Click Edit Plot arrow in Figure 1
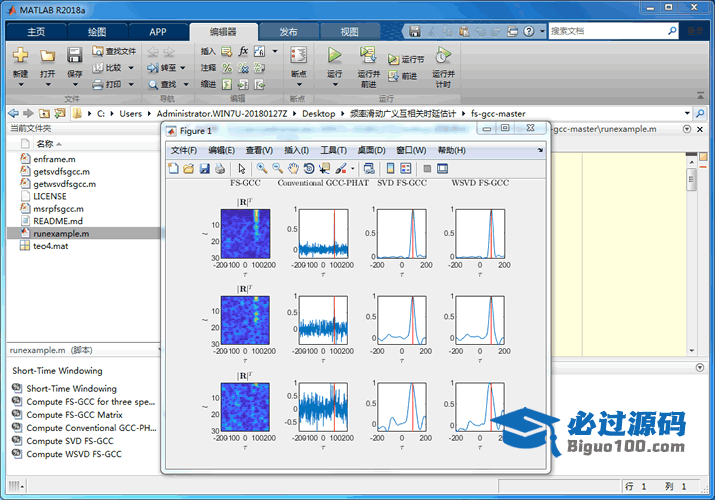Image resolution: width=715 pixels, height=500 pixels. point(242,169)
